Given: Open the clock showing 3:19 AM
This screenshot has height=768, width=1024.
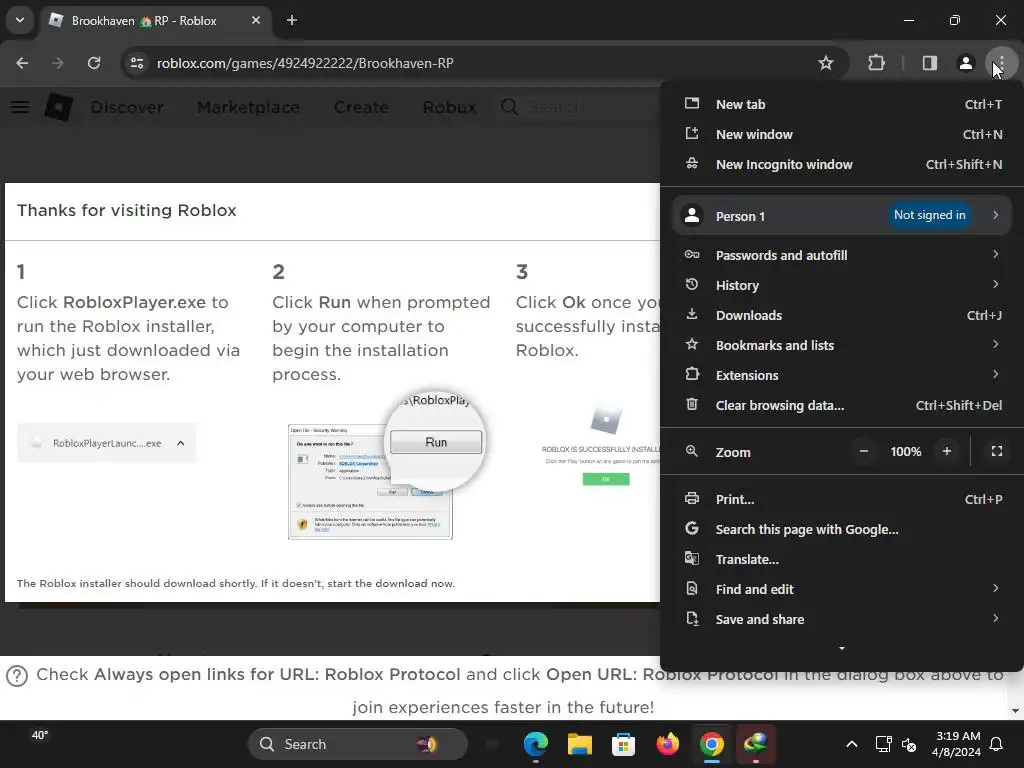Looking at the screenshot, I should [957, 744].
